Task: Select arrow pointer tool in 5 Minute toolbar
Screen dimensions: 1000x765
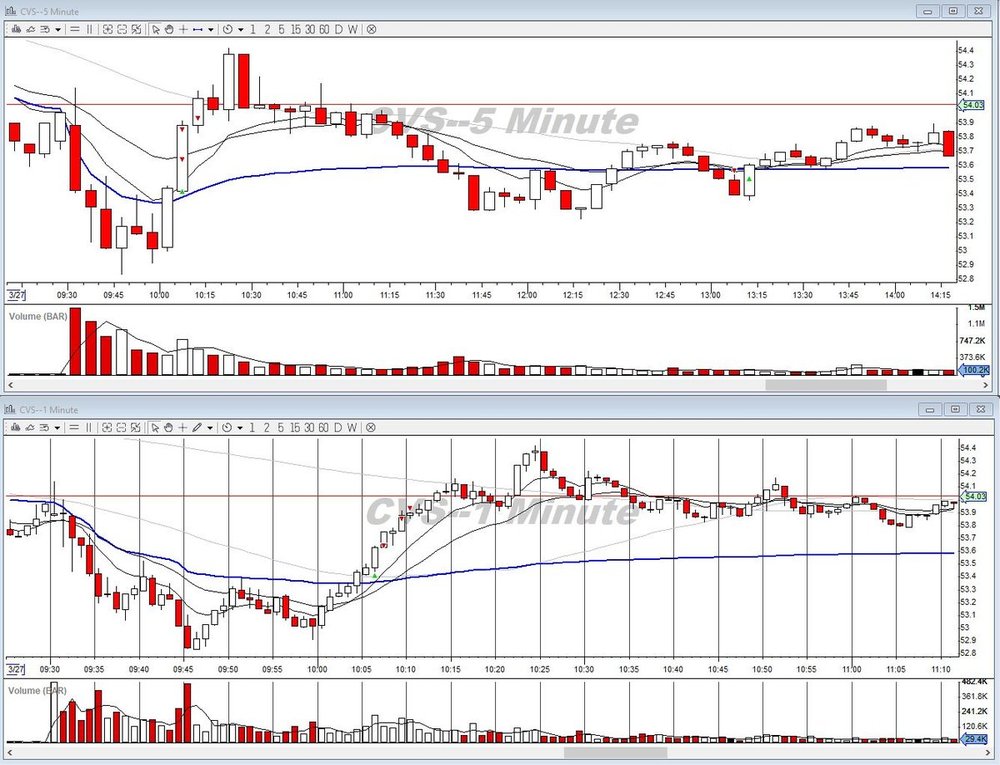Action: (156, 29)
